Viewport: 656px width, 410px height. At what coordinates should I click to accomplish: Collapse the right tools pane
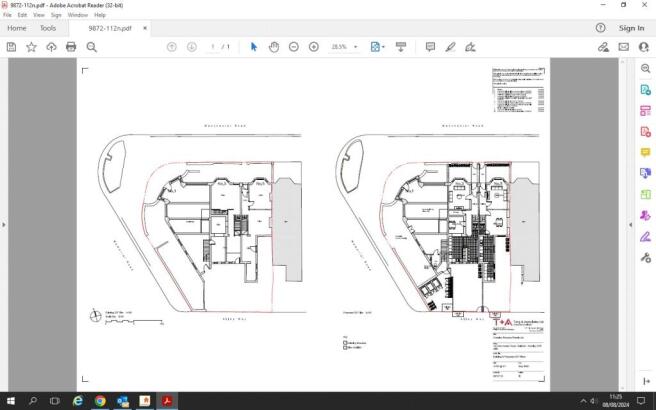coord(630,225)
